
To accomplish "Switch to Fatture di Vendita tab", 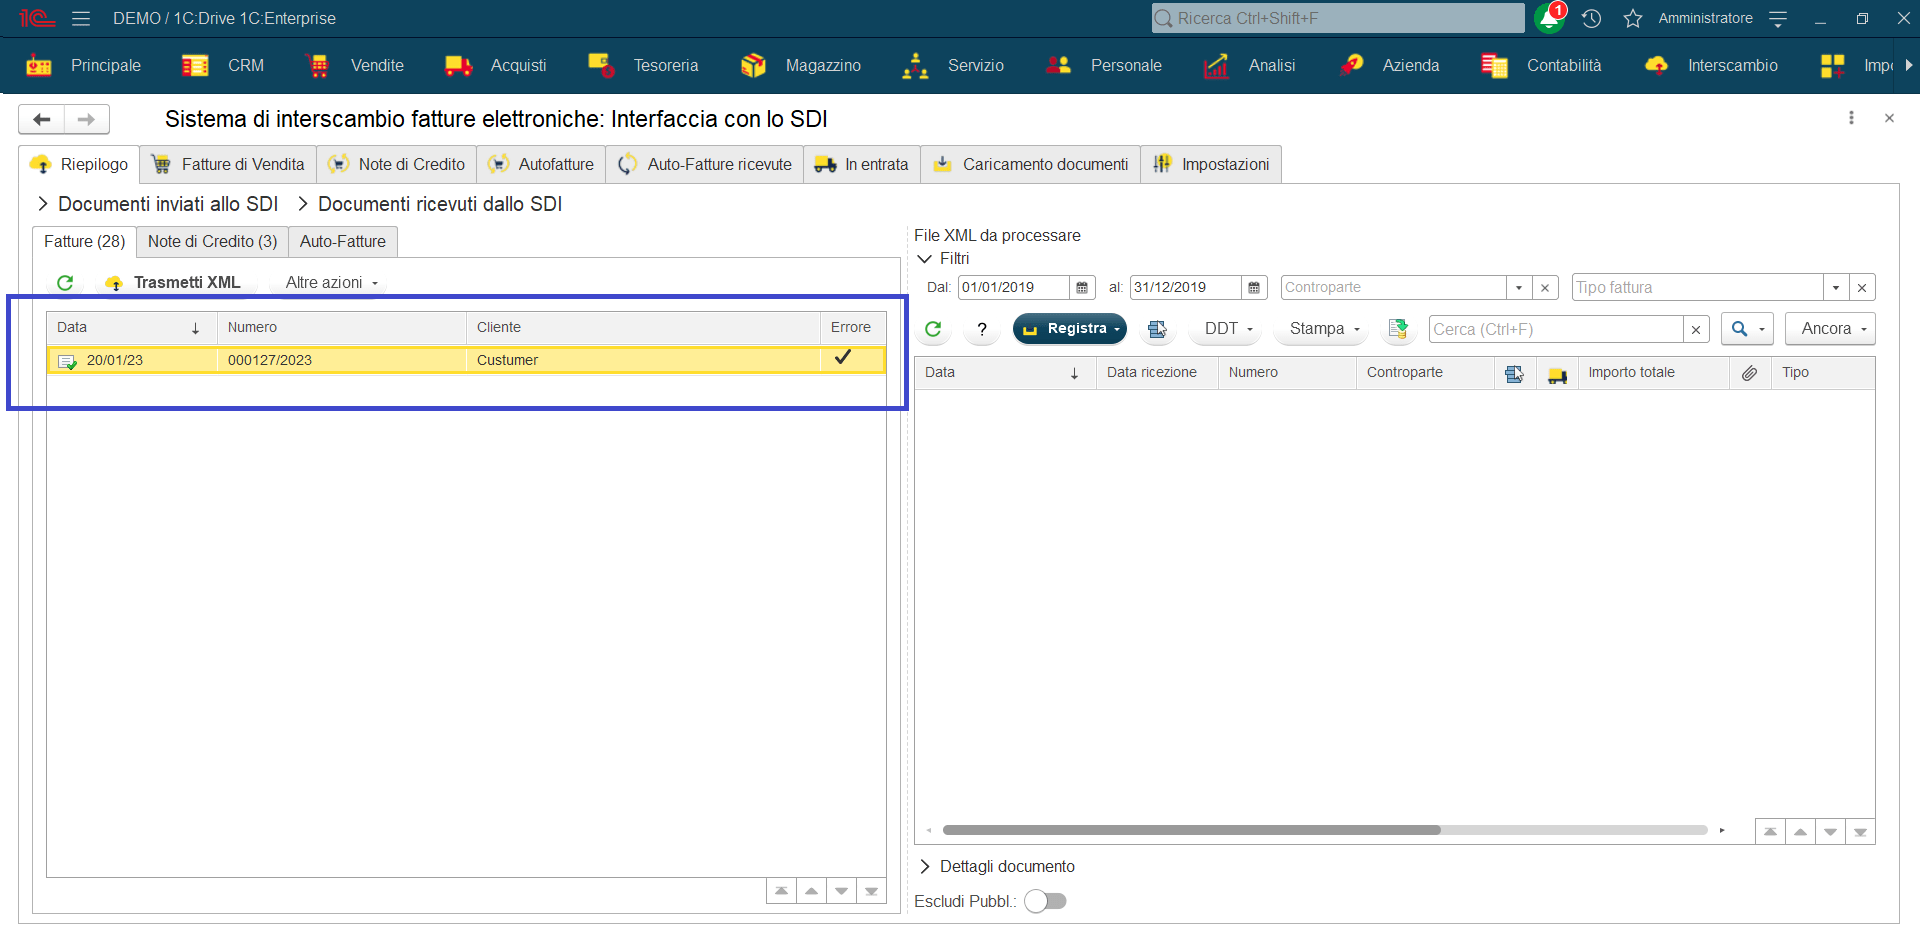I will click(x=228, y=164).
